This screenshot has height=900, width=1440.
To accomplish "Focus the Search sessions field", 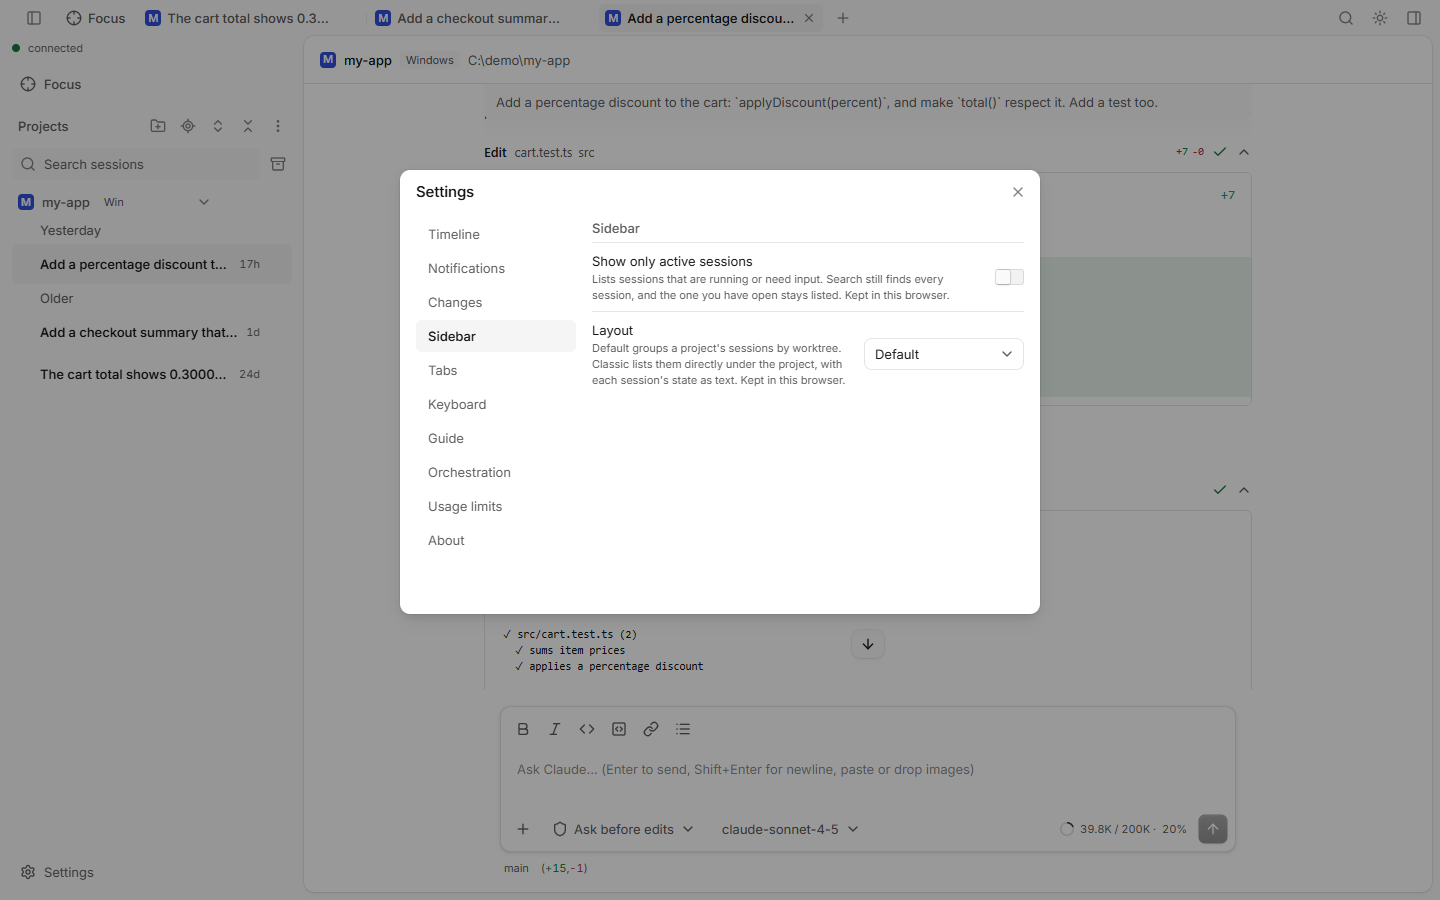I will tap(136, 164).
